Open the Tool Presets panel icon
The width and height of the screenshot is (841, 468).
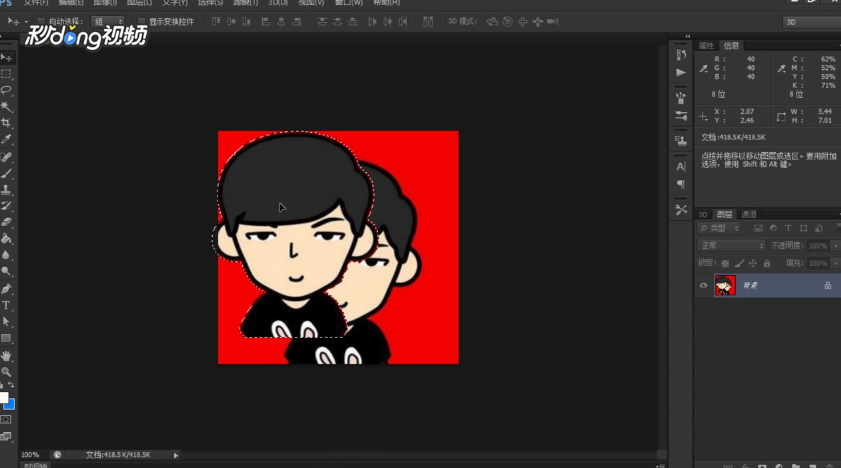pyautogui.click(x=681, y=210)
